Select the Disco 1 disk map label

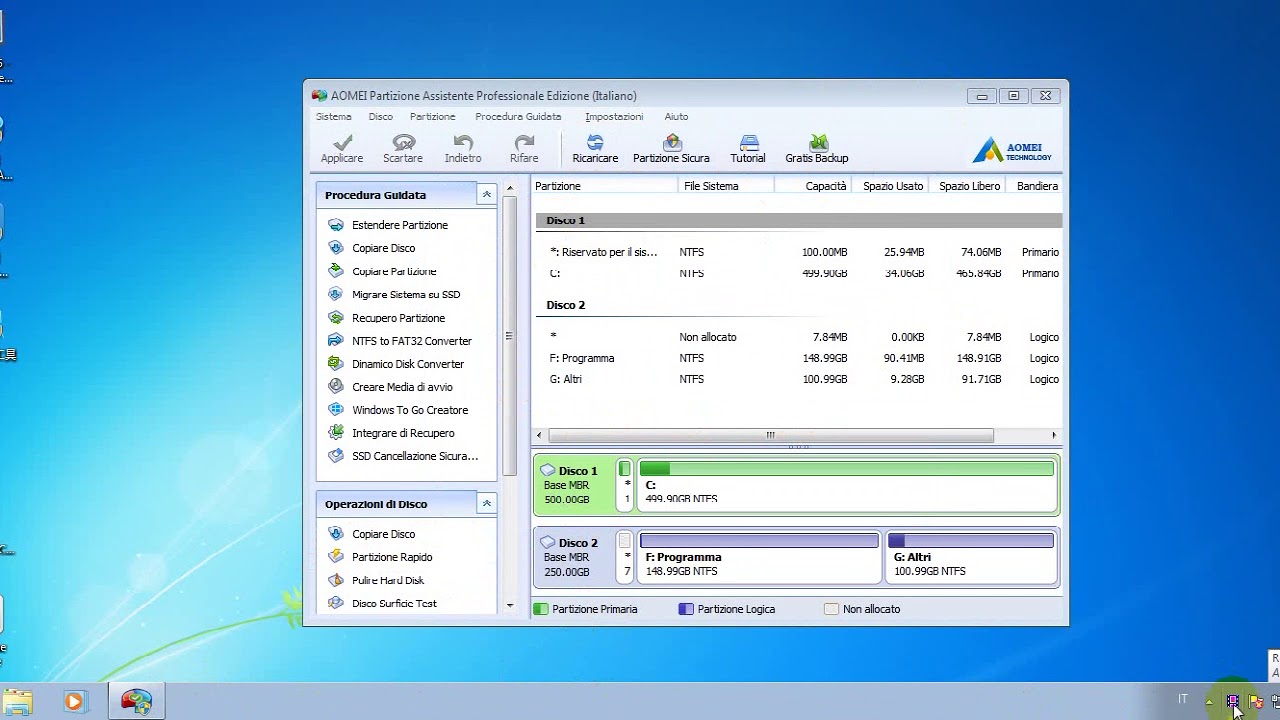(x=574, y=485)
